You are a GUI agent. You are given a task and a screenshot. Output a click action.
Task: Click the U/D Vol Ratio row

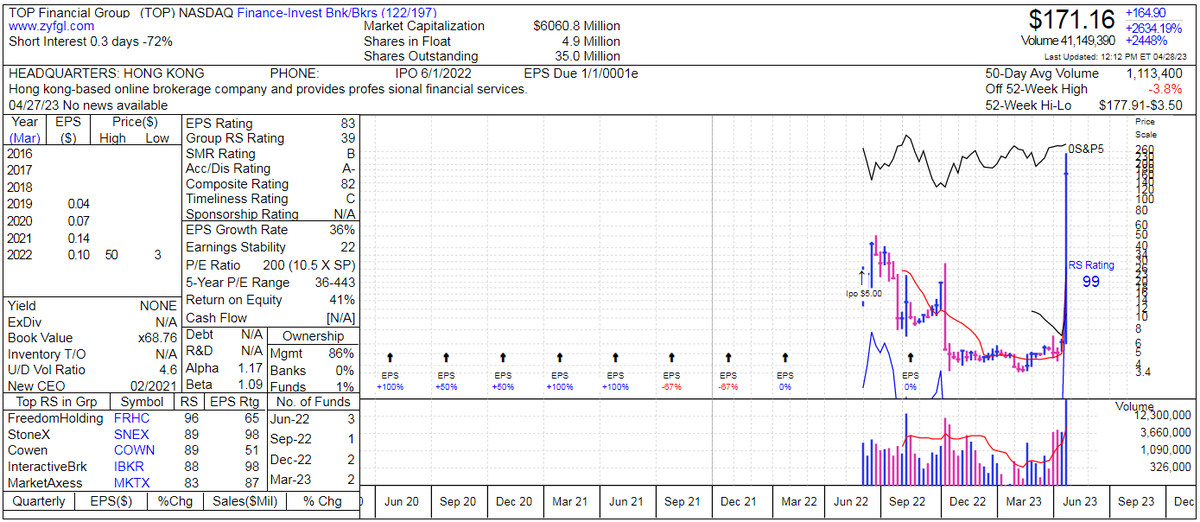pyautogui.click(x=93, y=369)
